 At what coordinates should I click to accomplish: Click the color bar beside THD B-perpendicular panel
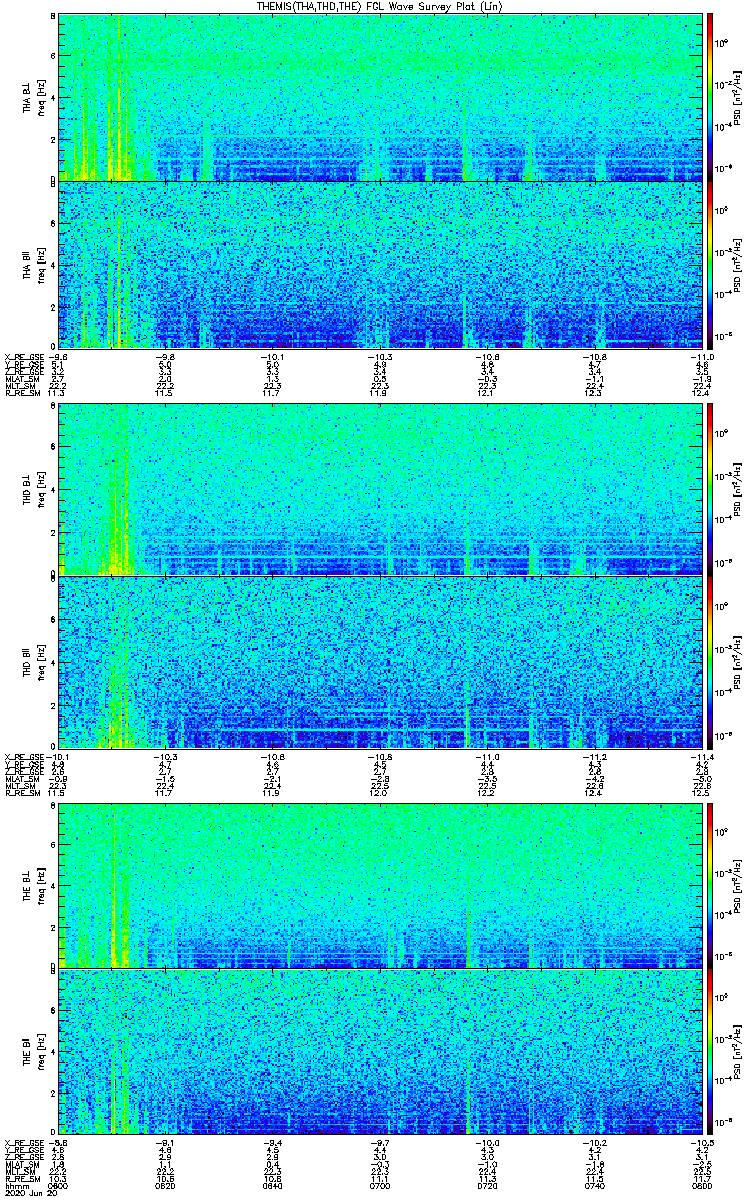pos(711,491)
